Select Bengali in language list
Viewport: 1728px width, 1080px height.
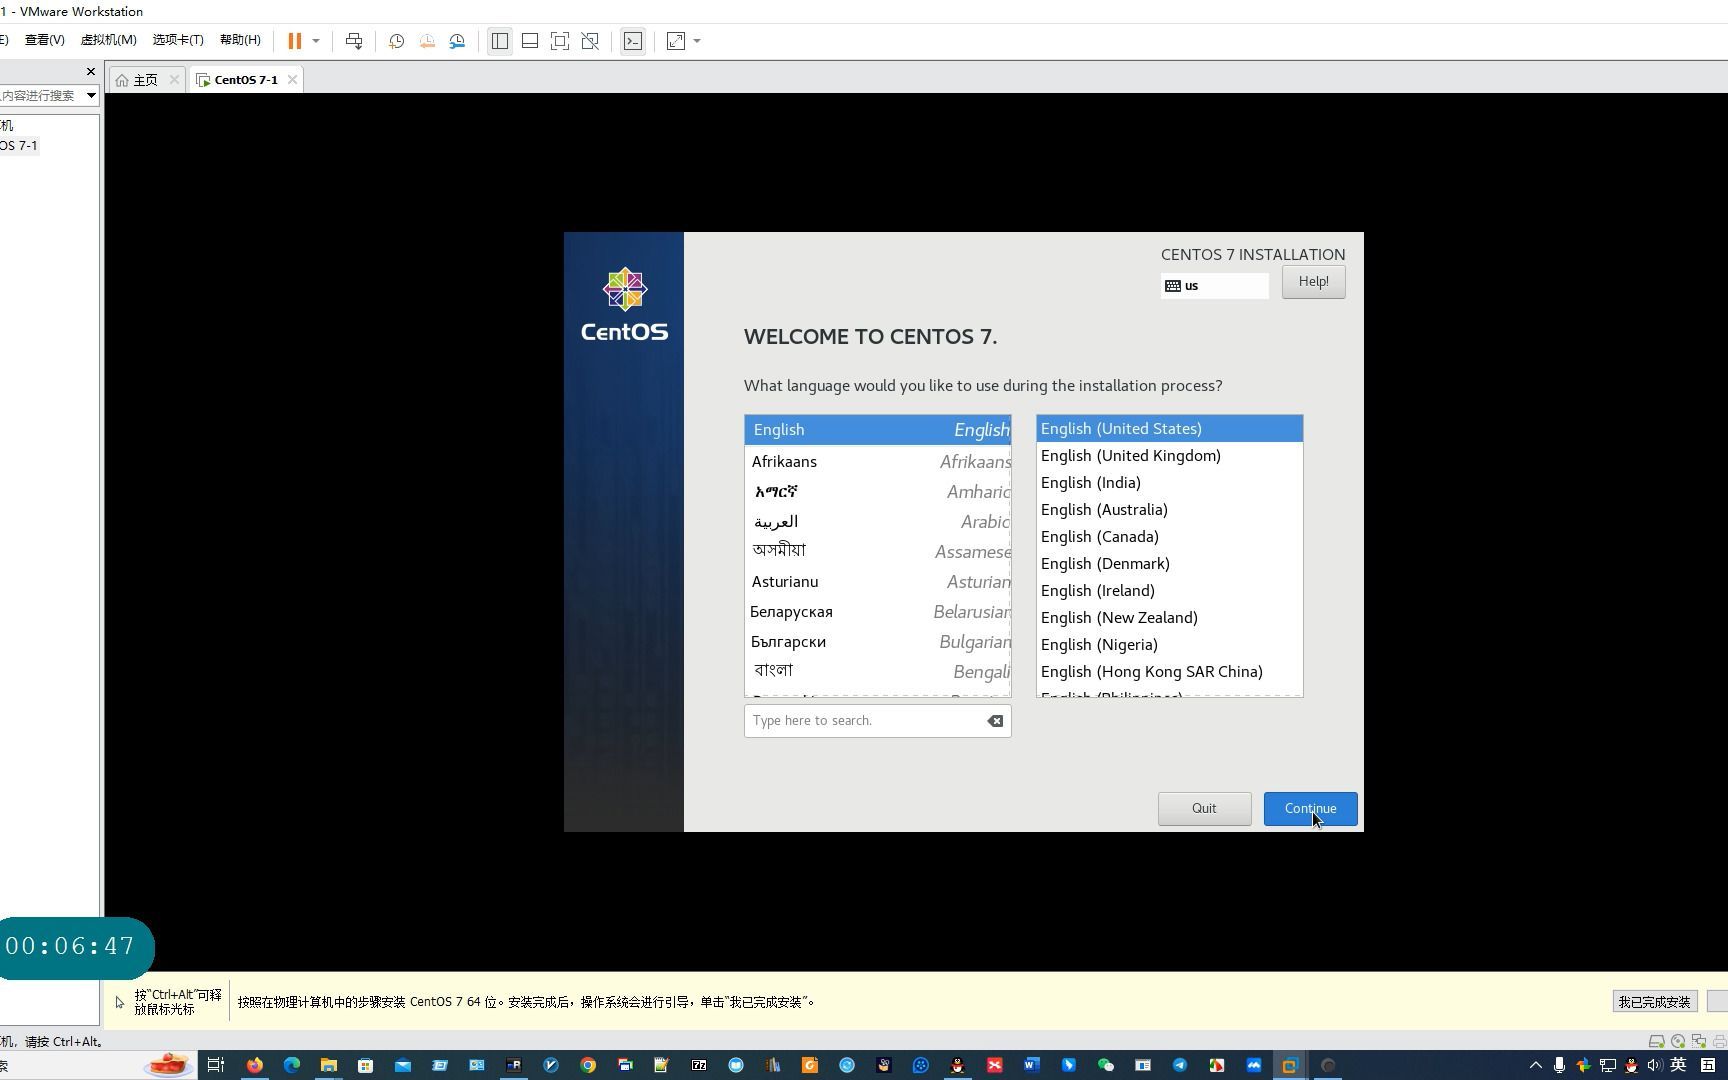[x=878, y=671]
